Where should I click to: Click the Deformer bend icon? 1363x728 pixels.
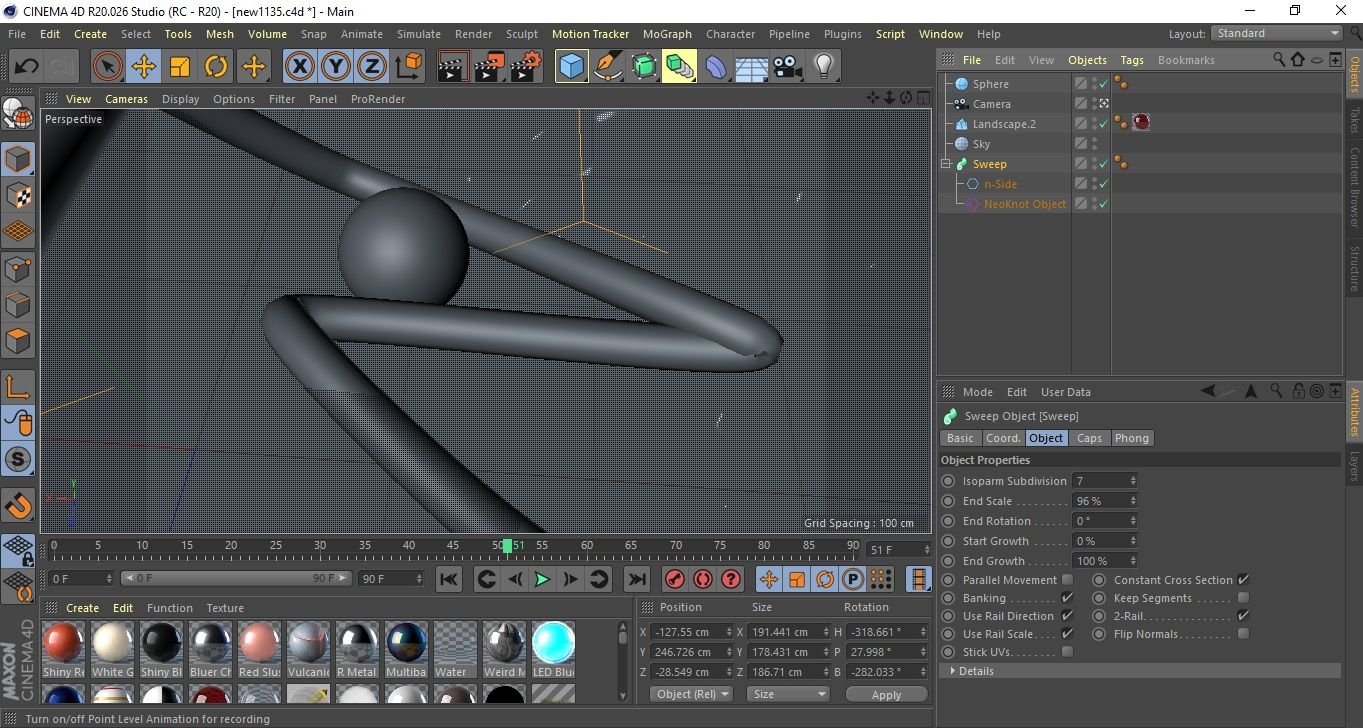coord(716,67)
